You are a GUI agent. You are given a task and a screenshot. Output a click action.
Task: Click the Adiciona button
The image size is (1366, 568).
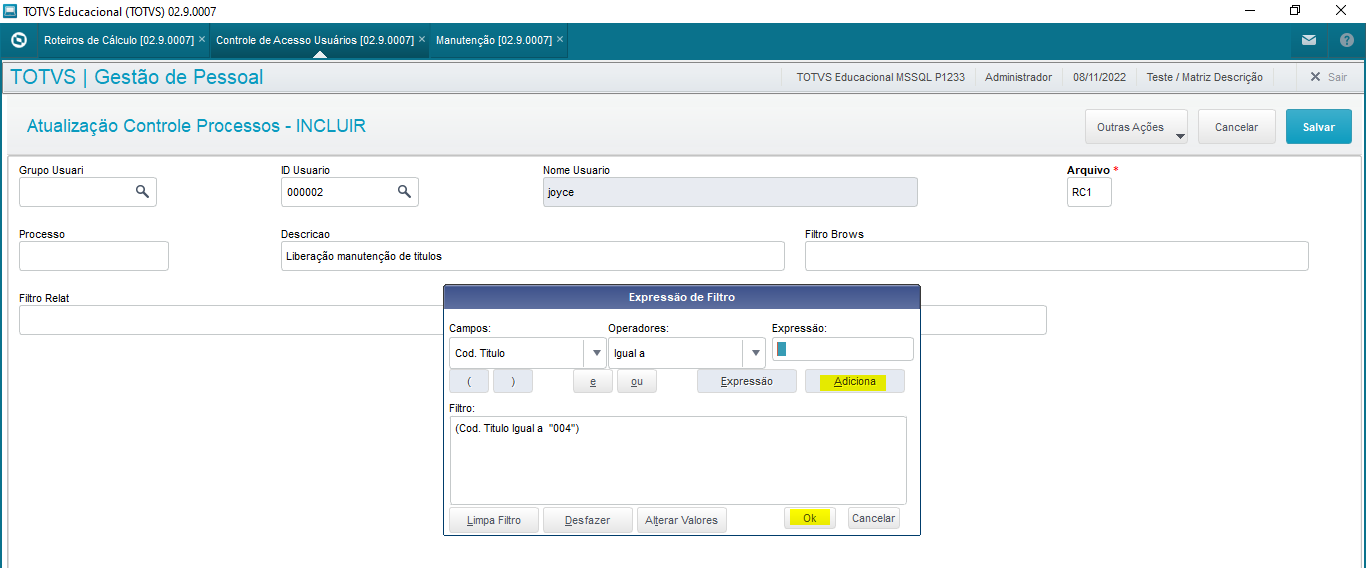tap(854, 381)
